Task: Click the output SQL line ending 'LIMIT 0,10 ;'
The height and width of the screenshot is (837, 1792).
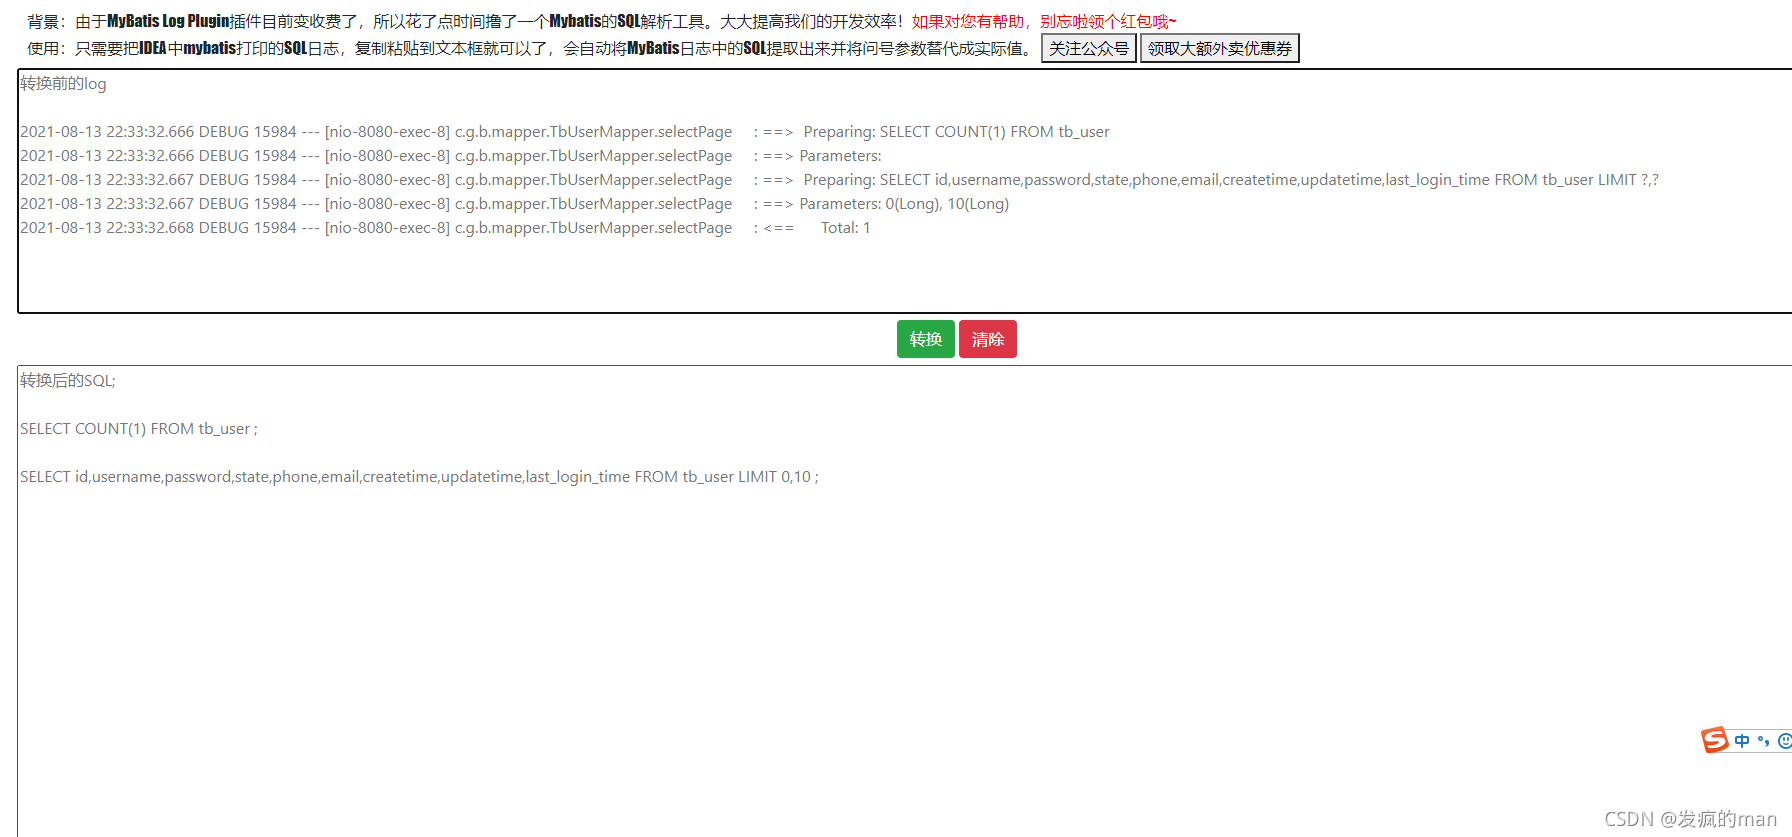Action: (419, 477)
